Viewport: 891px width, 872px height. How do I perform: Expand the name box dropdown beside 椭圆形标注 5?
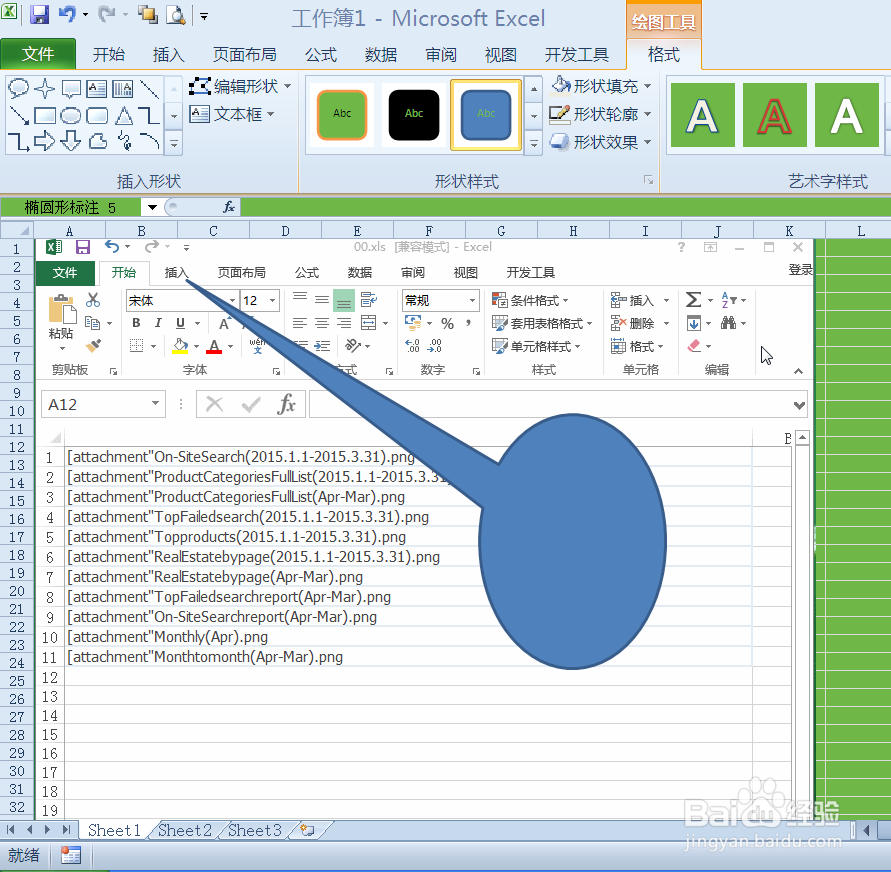pyautogui.click(x=152, y=207)
